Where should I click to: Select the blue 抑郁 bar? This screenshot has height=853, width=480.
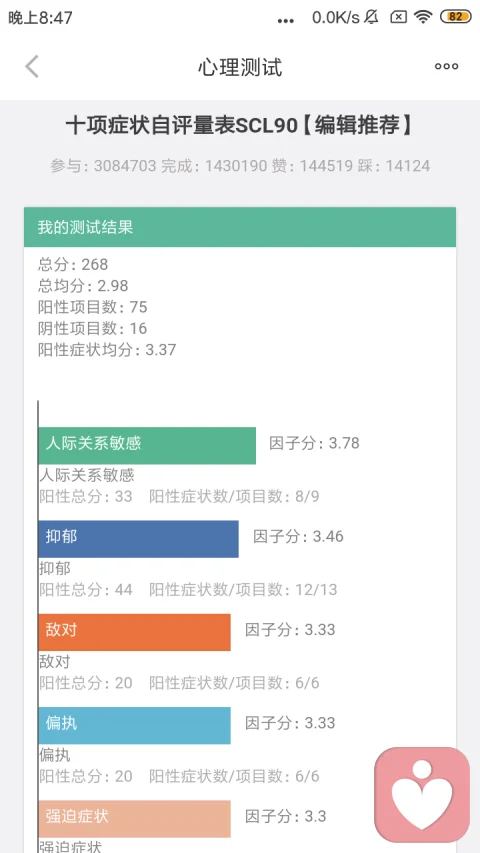coord(138,539)
